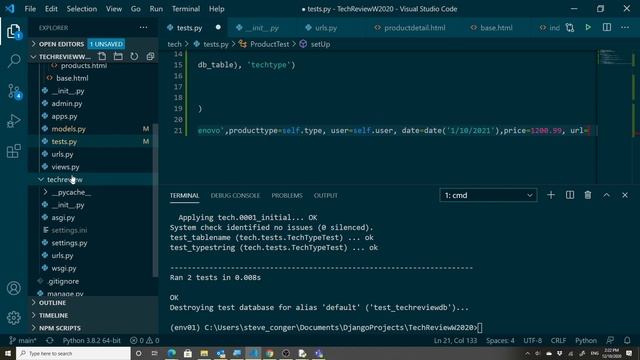Open the Explorer view in activity bar

[13, 31]
